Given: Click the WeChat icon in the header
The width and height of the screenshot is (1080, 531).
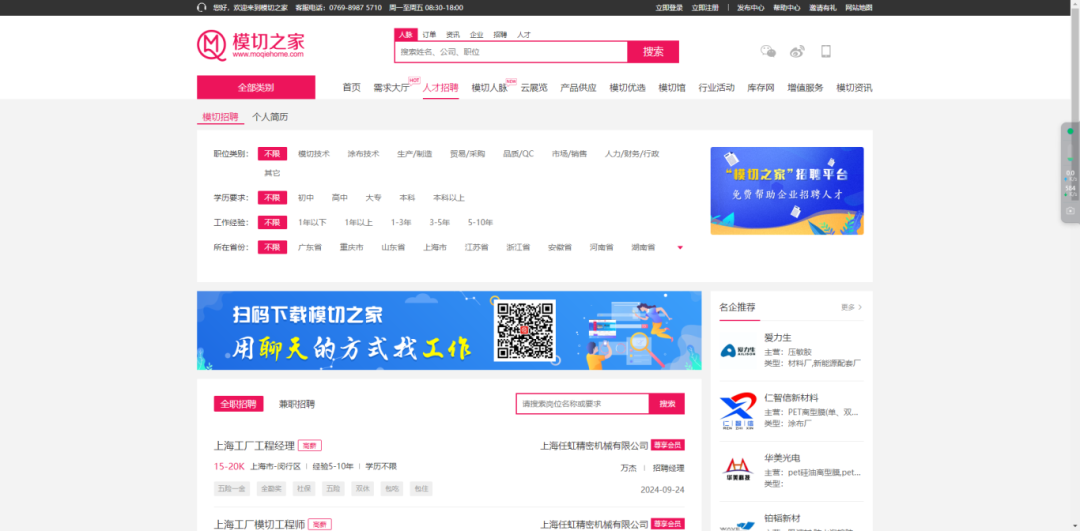Looking at the screenshot, I should (768, 51).
